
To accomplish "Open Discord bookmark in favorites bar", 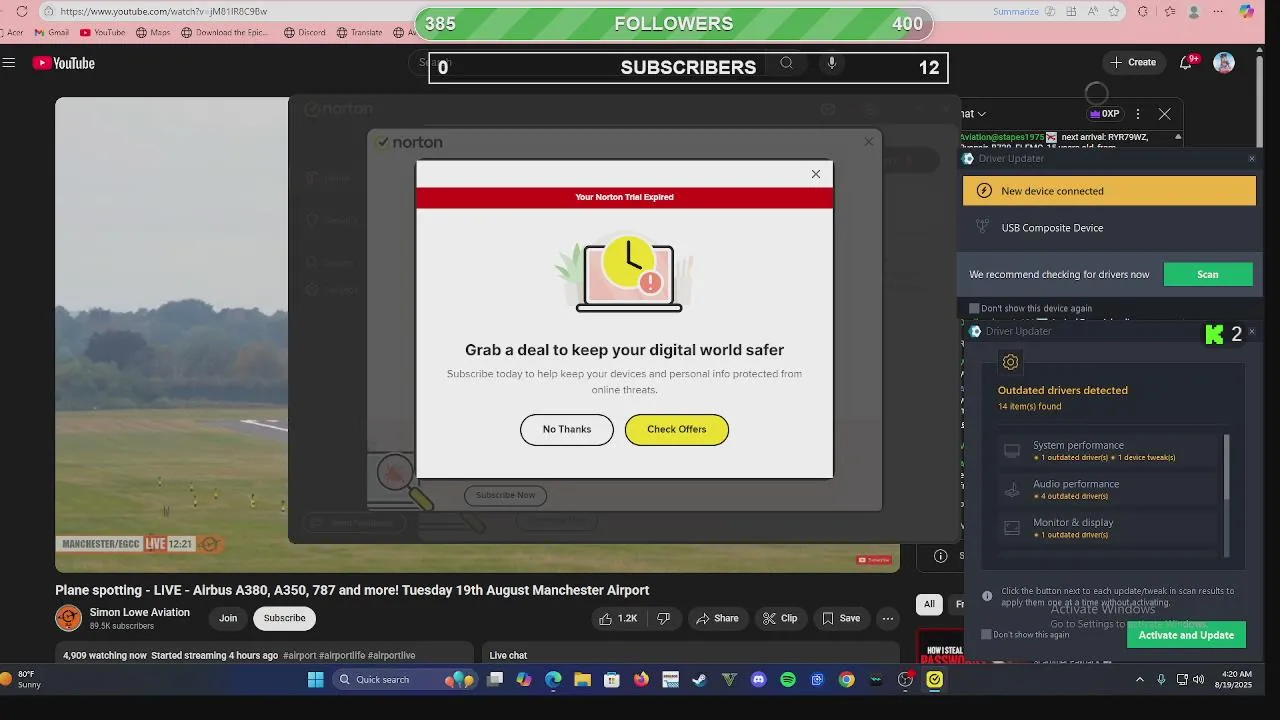I will 305,32.
